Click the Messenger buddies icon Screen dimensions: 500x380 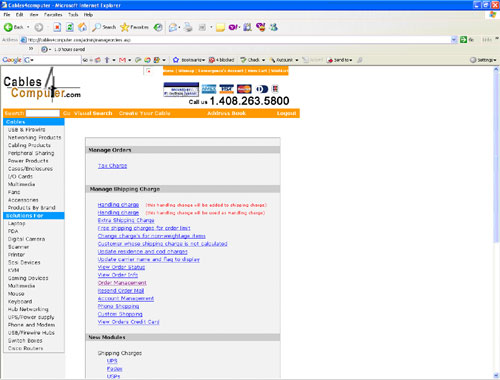[274, 27]
